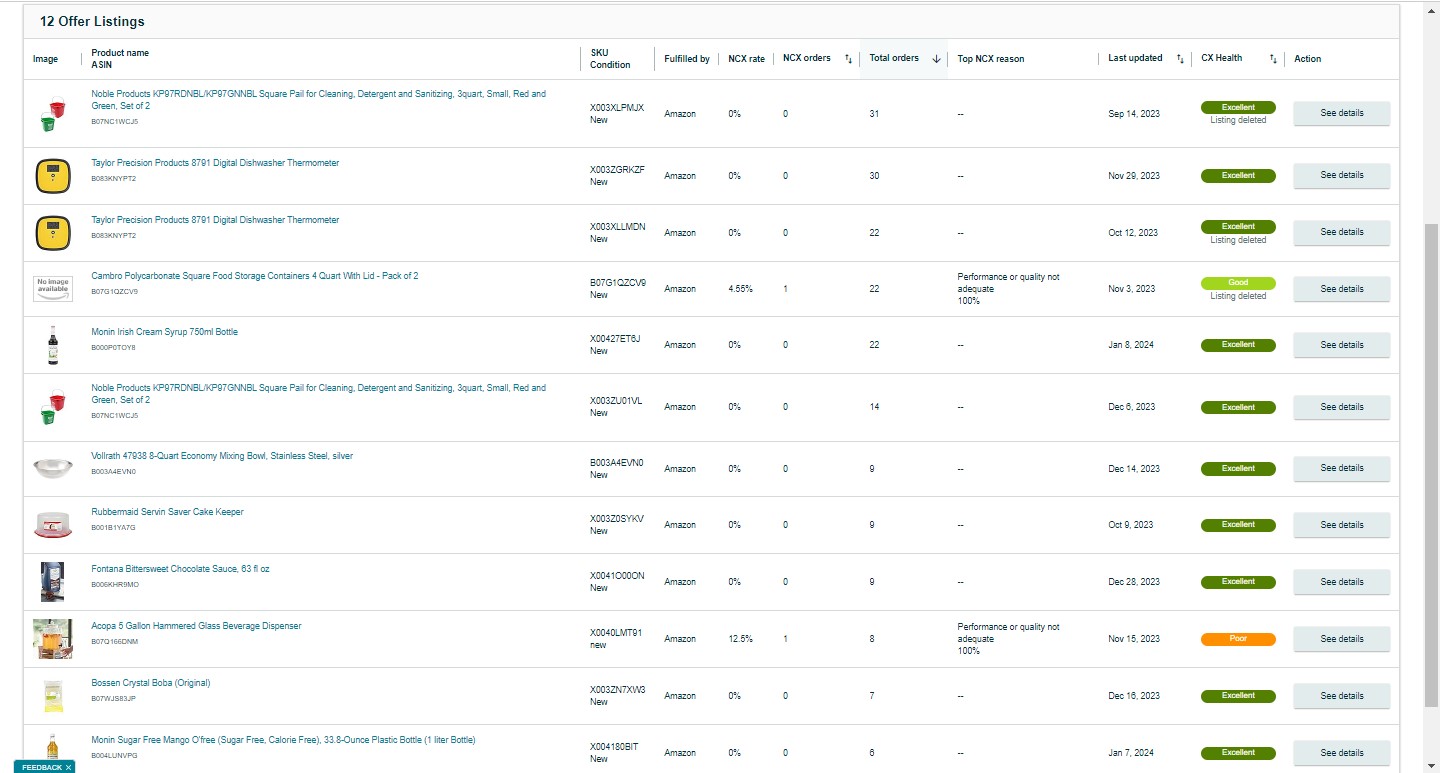
Task: Open Taylor Dishwasher Thermometer link with 30 orders
Action: click(215, 163)
